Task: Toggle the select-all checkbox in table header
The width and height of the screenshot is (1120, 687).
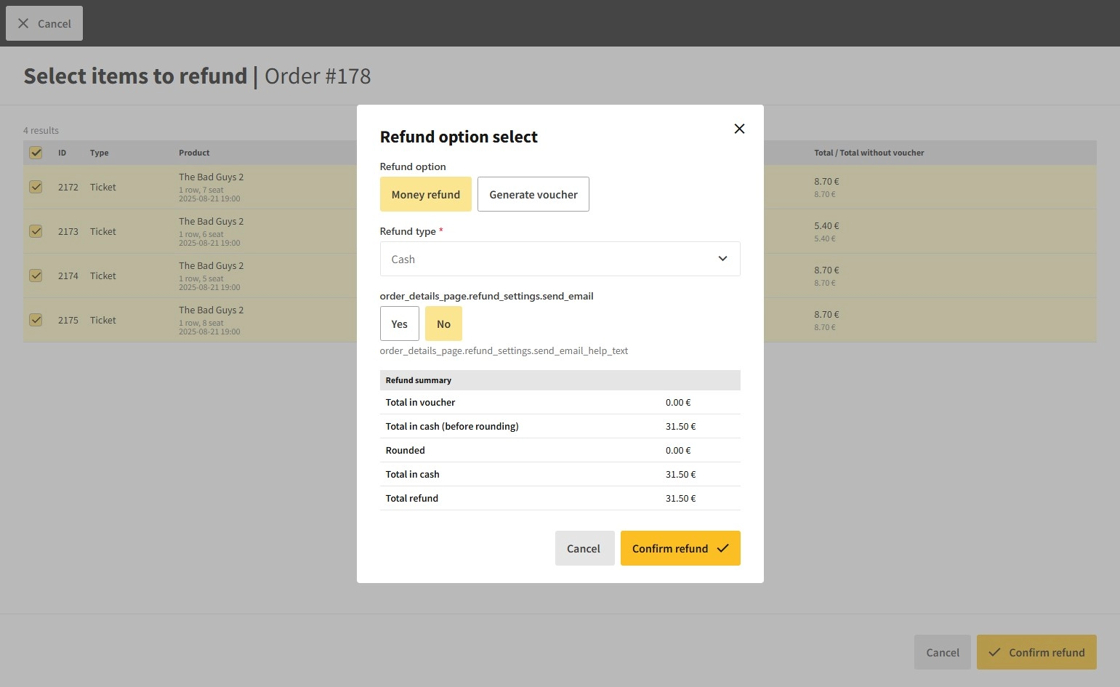Action: 36,153
